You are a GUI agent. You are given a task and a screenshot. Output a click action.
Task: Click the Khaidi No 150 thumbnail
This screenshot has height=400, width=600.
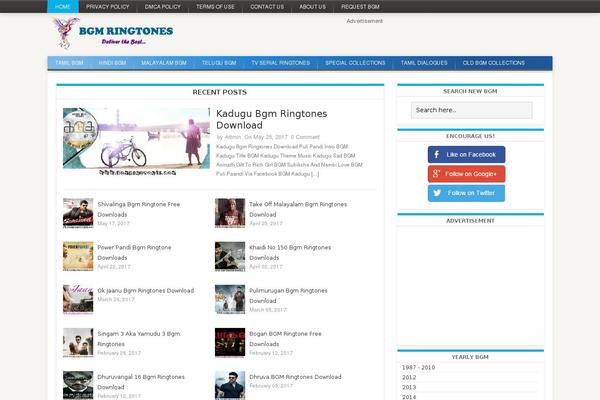(x=230, y=255)
